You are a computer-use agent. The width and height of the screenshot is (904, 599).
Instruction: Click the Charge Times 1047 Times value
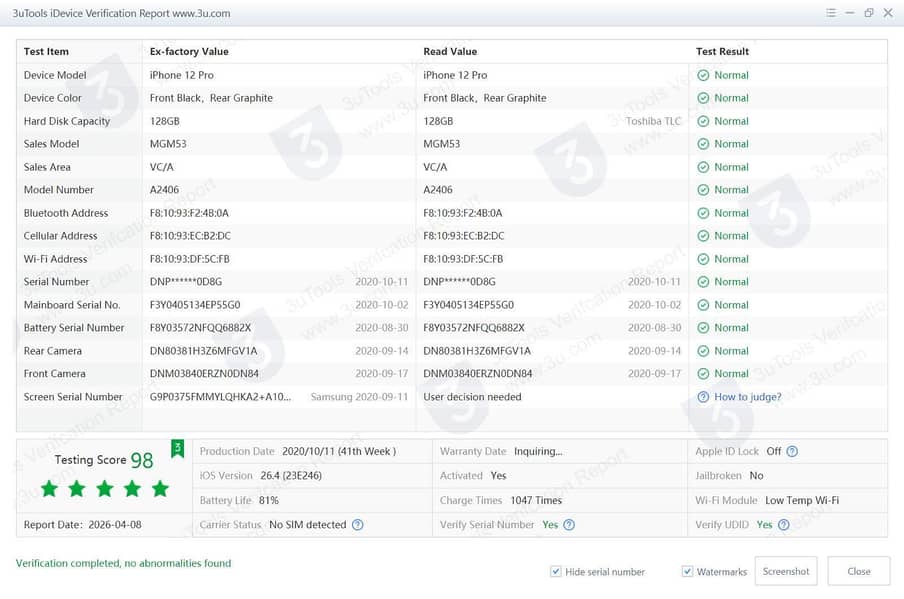click(x=536, y=500)
